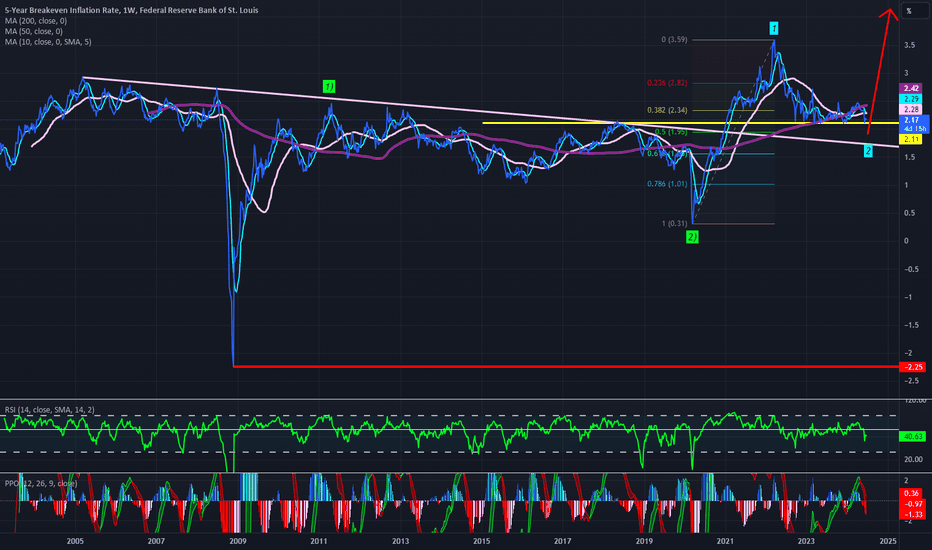Click the green 40.63 RSI value tag
The height and width of the screenshot is (550, 932).
coord(912,436)
